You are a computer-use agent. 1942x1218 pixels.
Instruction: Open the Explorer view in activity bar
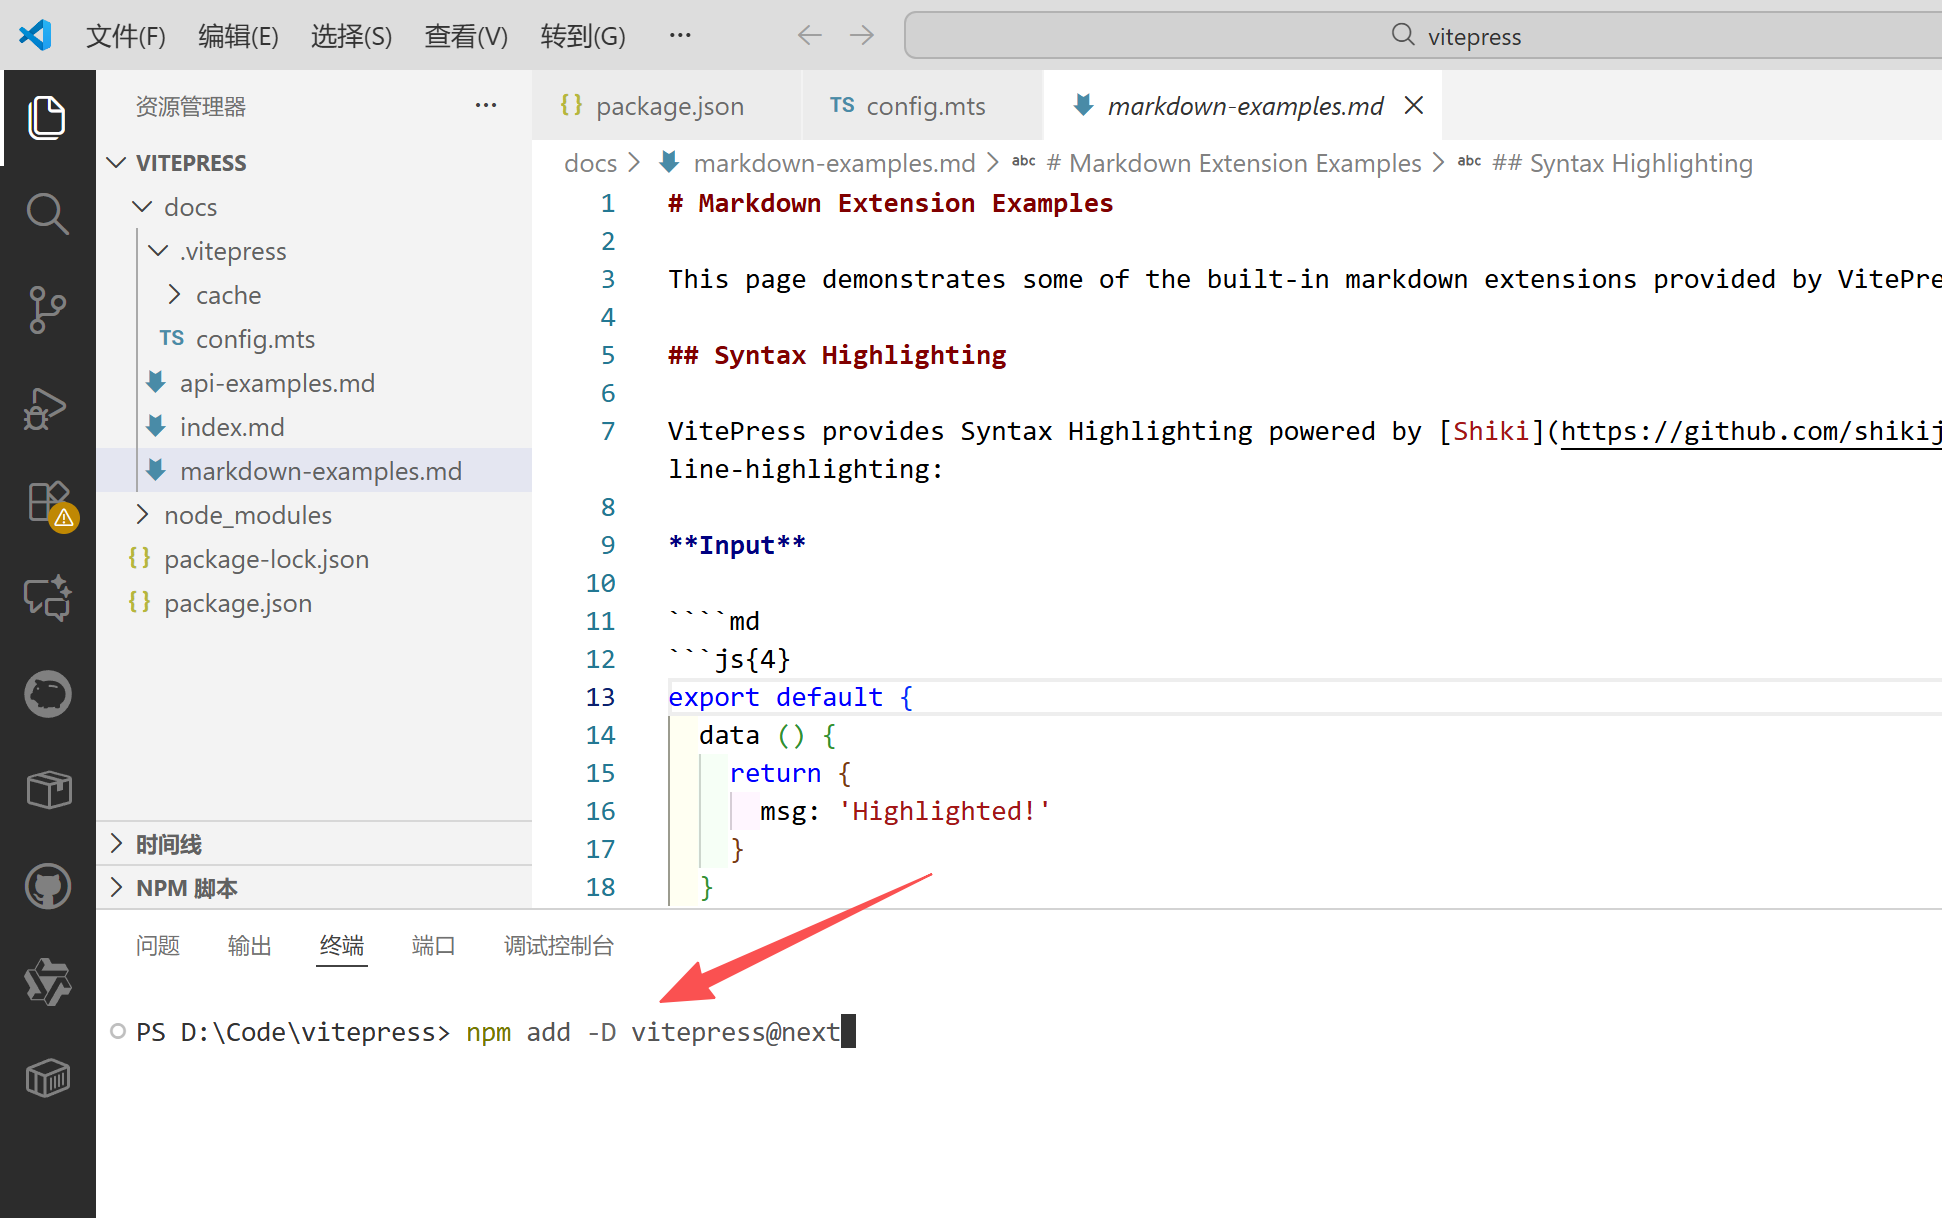(47, 118)
